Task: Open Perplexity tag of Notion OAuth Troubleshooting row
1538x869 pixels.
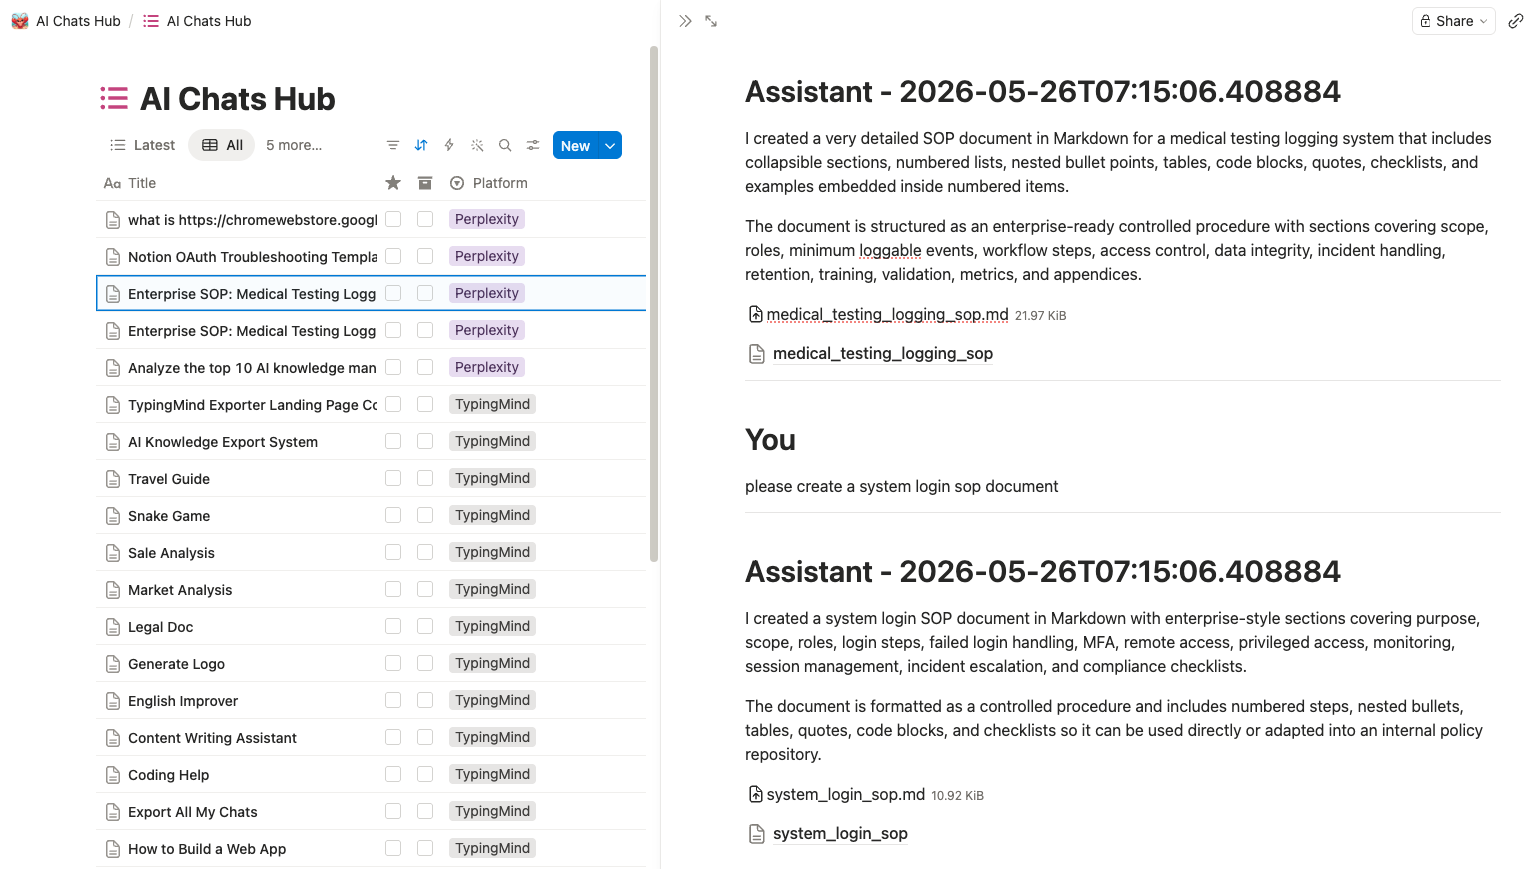Action: pos(487,256)
